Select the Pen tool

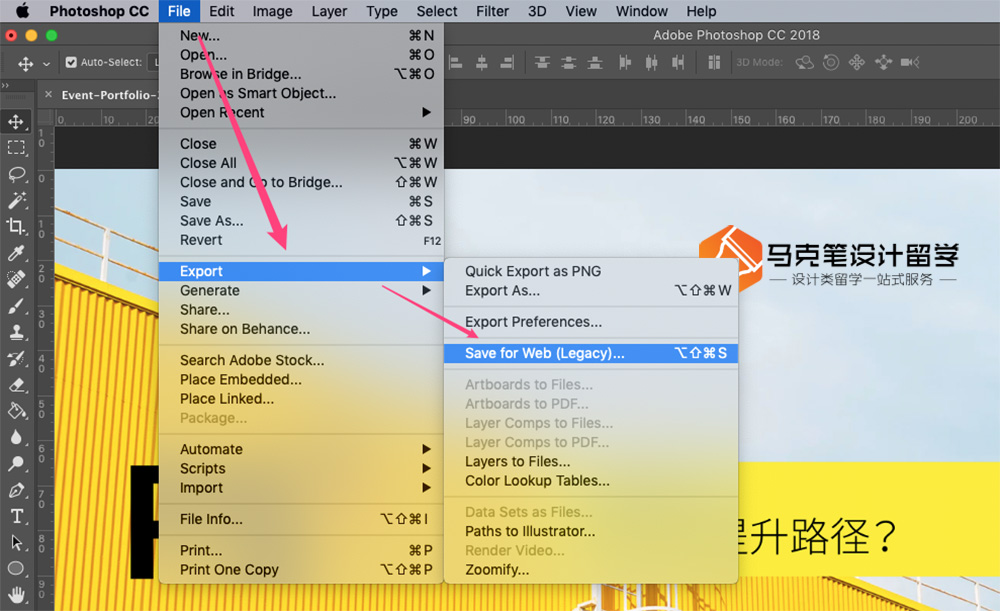tap(16, 490)
